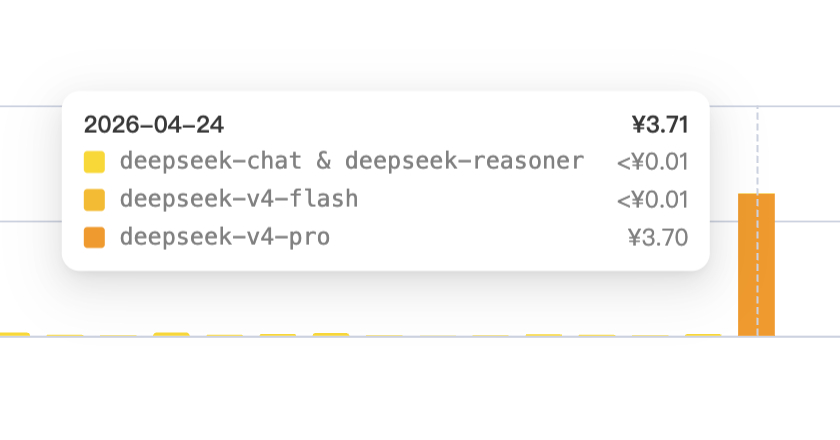Viewport: 840px width, 440px height.
Task: Click the <¥0.01 value beside deepseek-v4-flash
Action: coord(653,199)
